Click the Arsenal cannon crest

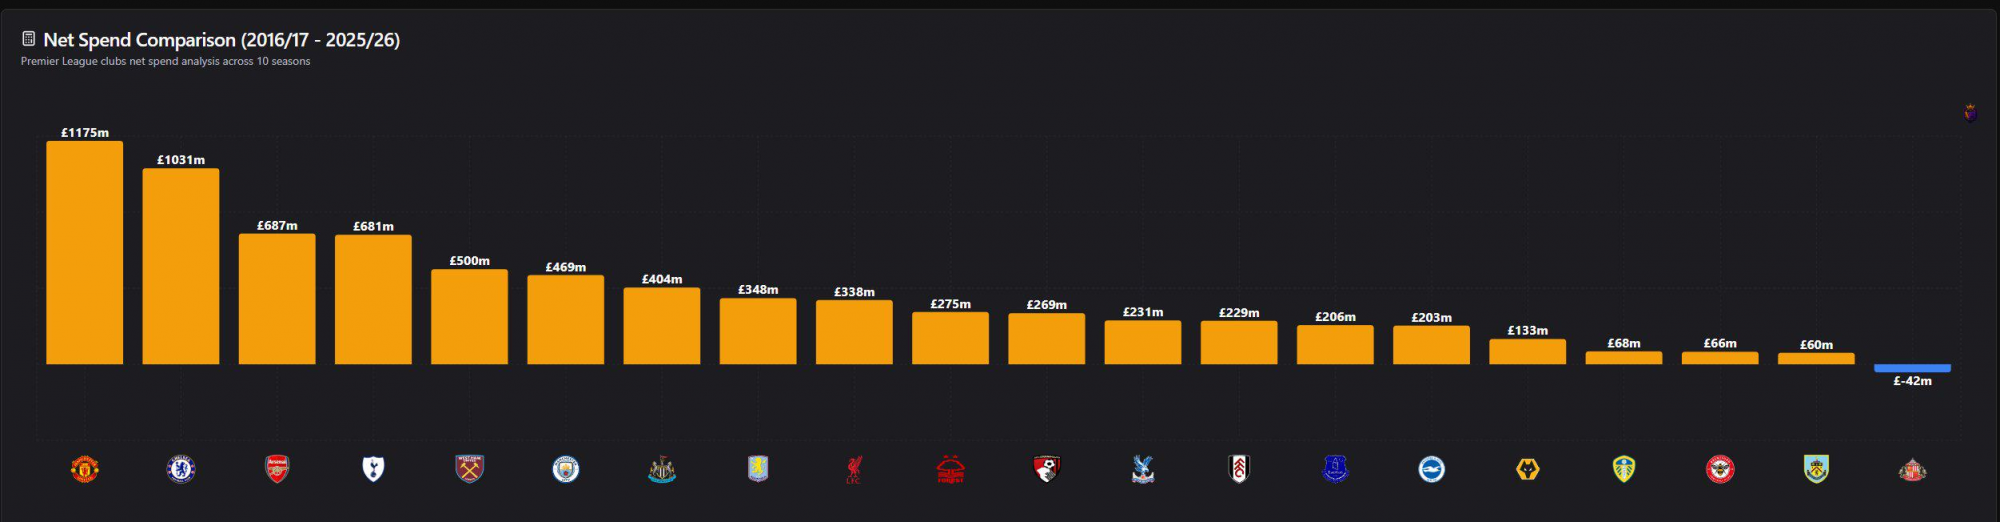click(277, 469)
